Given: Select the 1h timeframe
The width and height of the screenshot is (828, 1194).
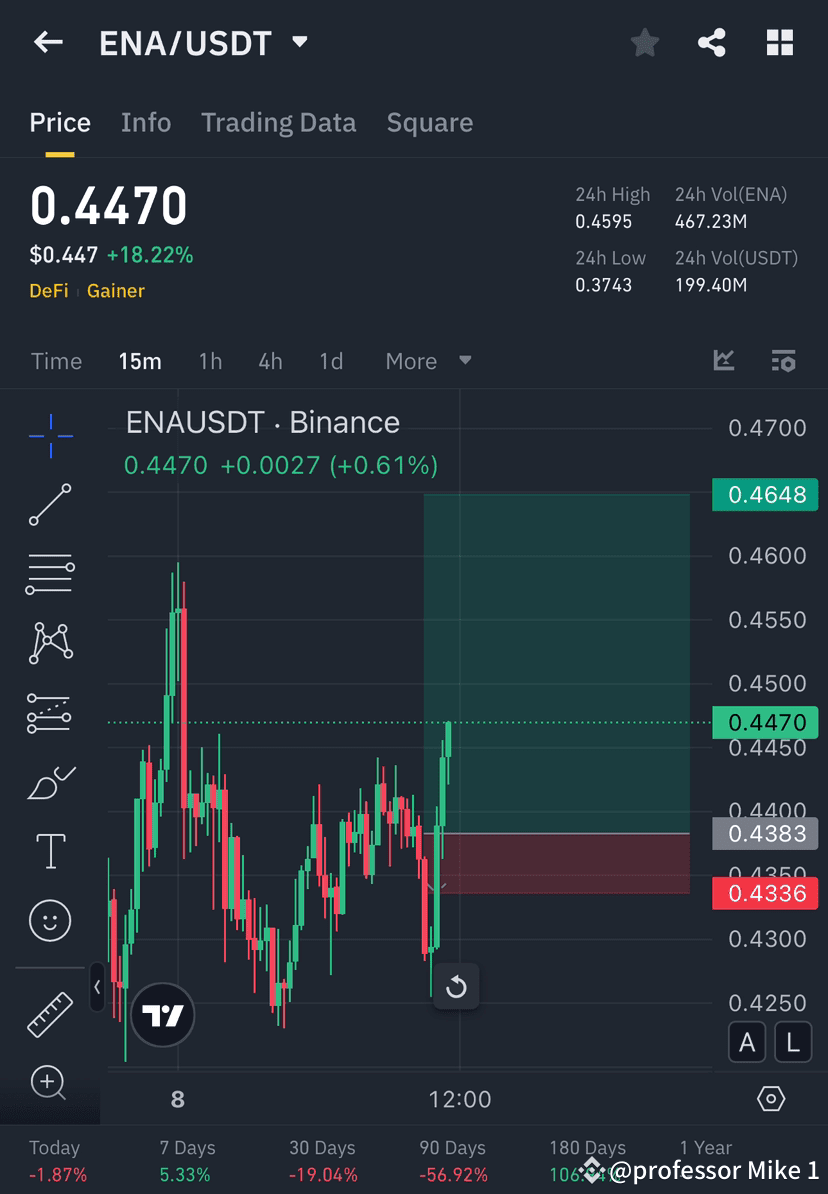Looking at the screenshot, I should [210, 361].
